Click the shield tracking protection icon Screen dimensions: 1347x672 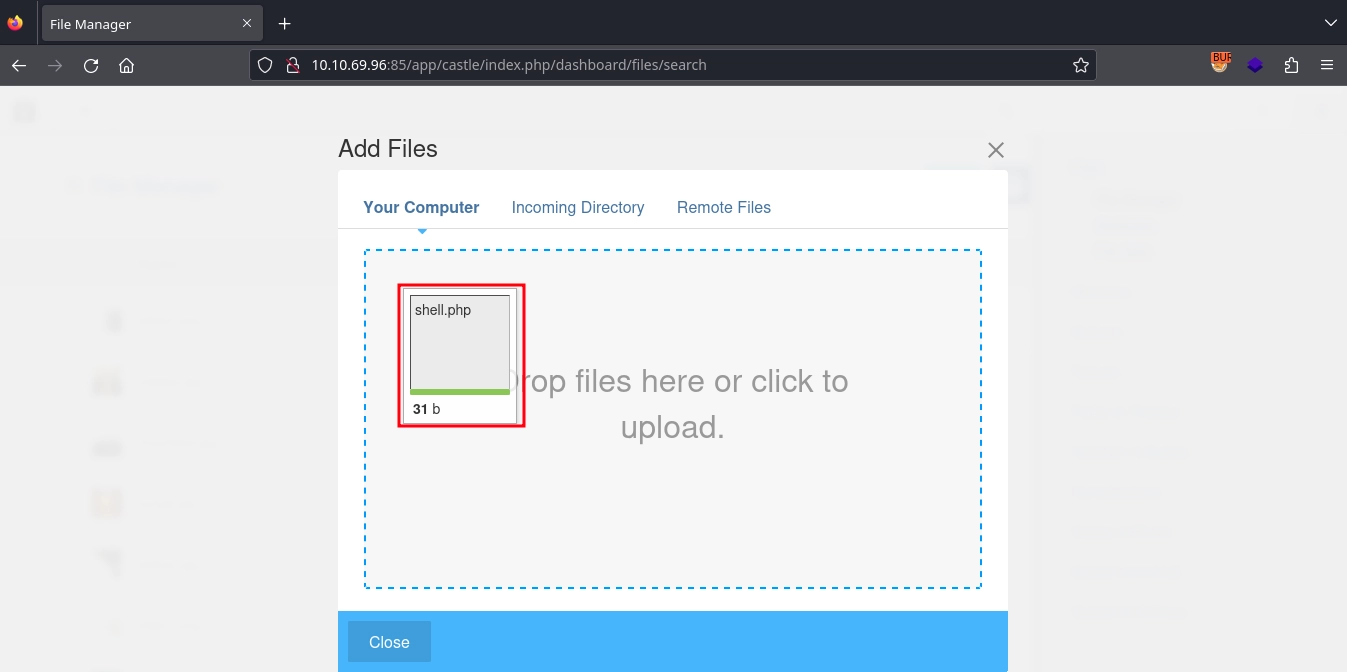pyautogui.click(x=265, y=65)
